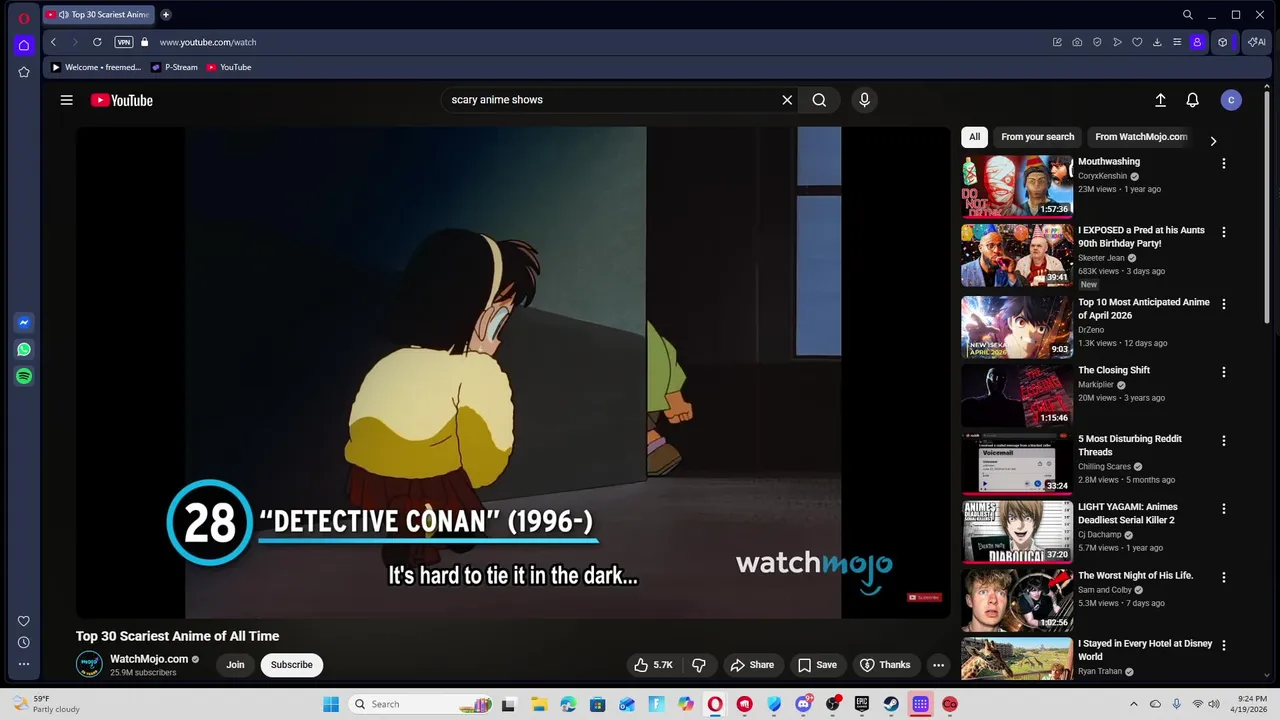This screenshot has width=1280, height=720.
Task: Show more filter chips with the arrow
Action: (1213, 141)
